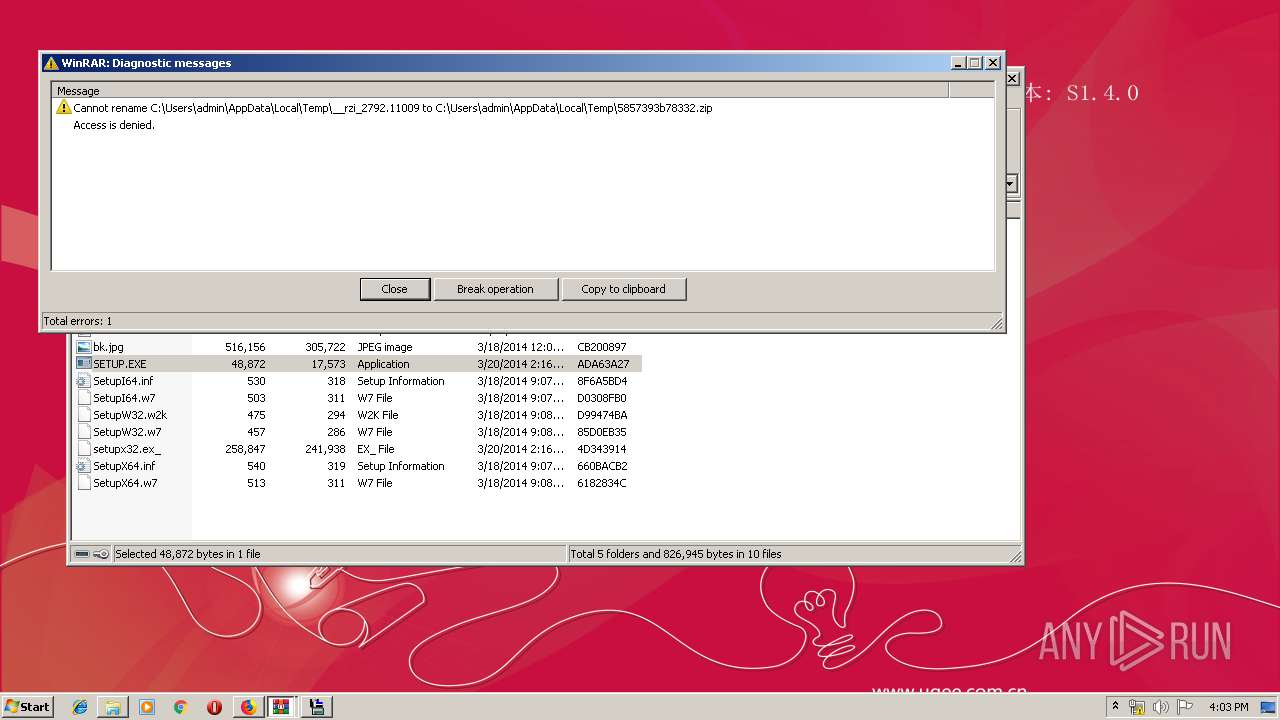The width and height of the screenshot is (1280, 720).
Task: Click the volume speaker tray icon
Action: point(1160,707)
